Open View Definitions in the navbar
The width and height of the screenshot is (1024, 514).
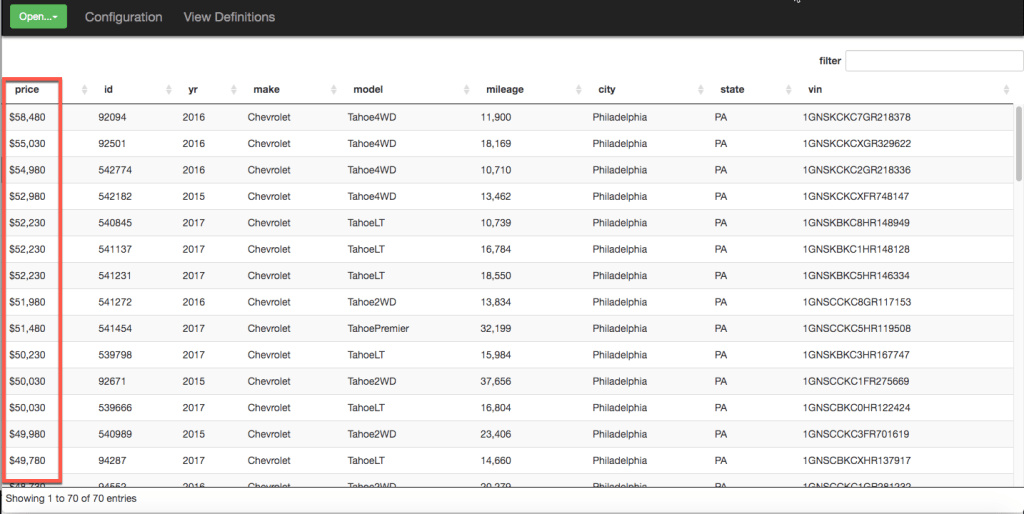coord(229,17)
